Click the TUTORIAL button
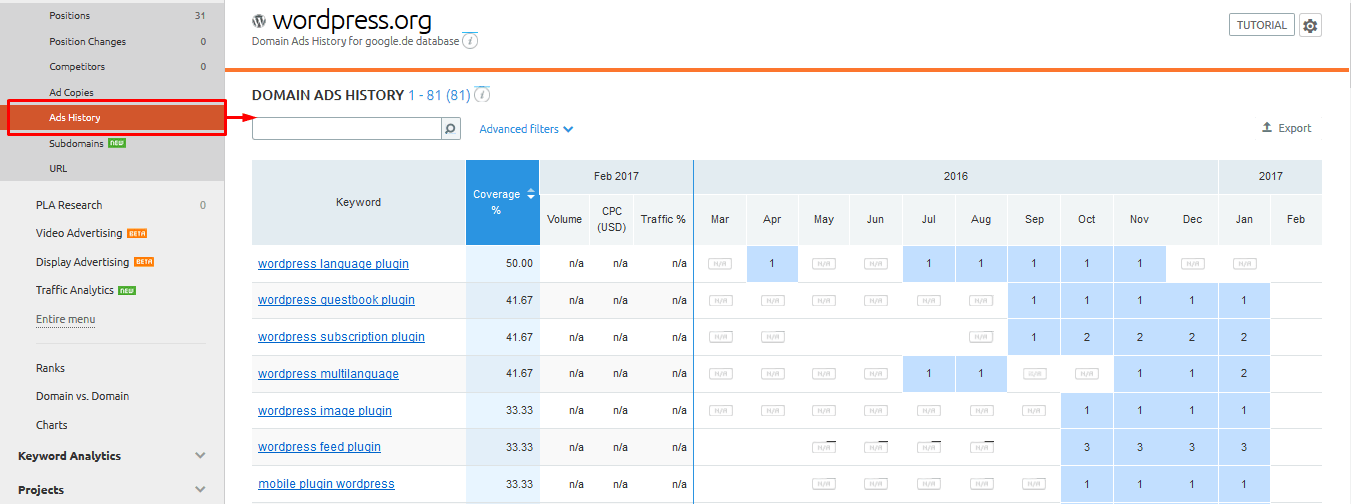Screen dimensions: 1351x504 1261,25
